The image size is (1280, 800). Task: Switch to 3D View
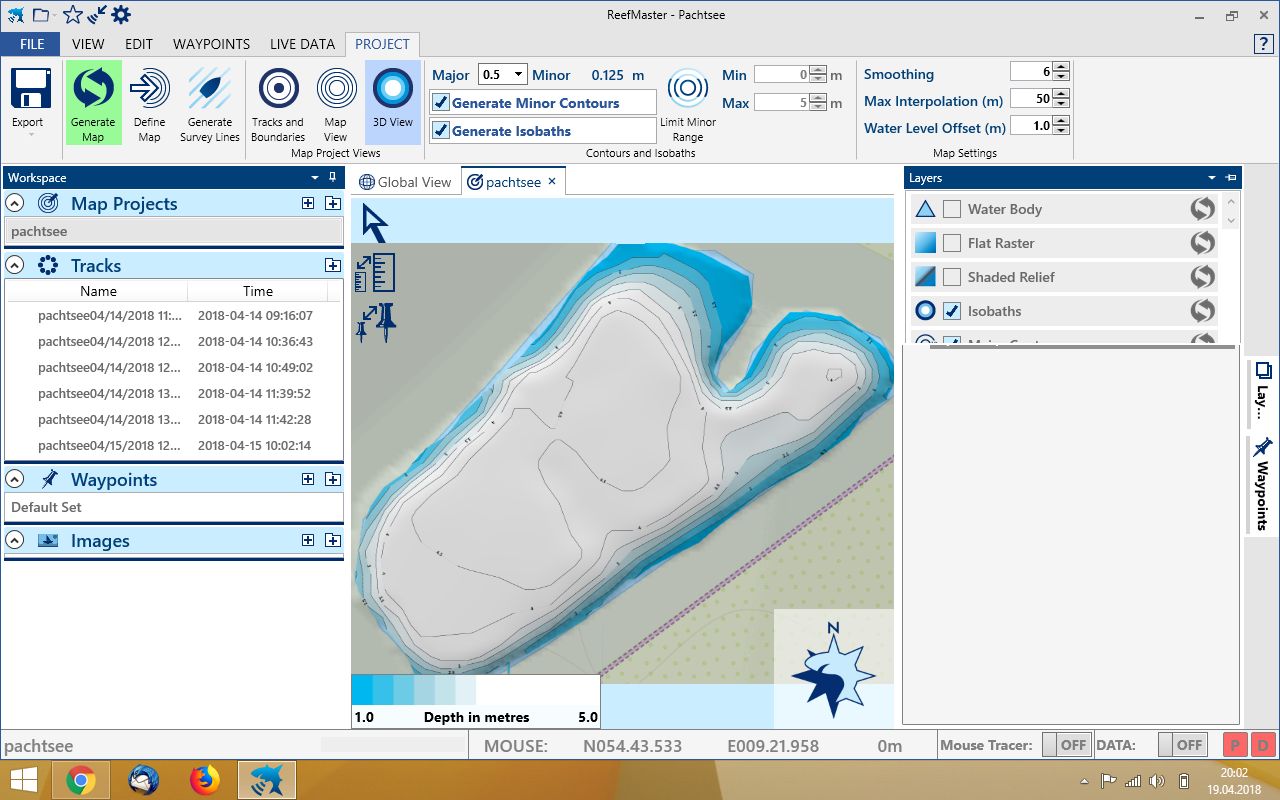pyautogui.click(x=392, y=90)
